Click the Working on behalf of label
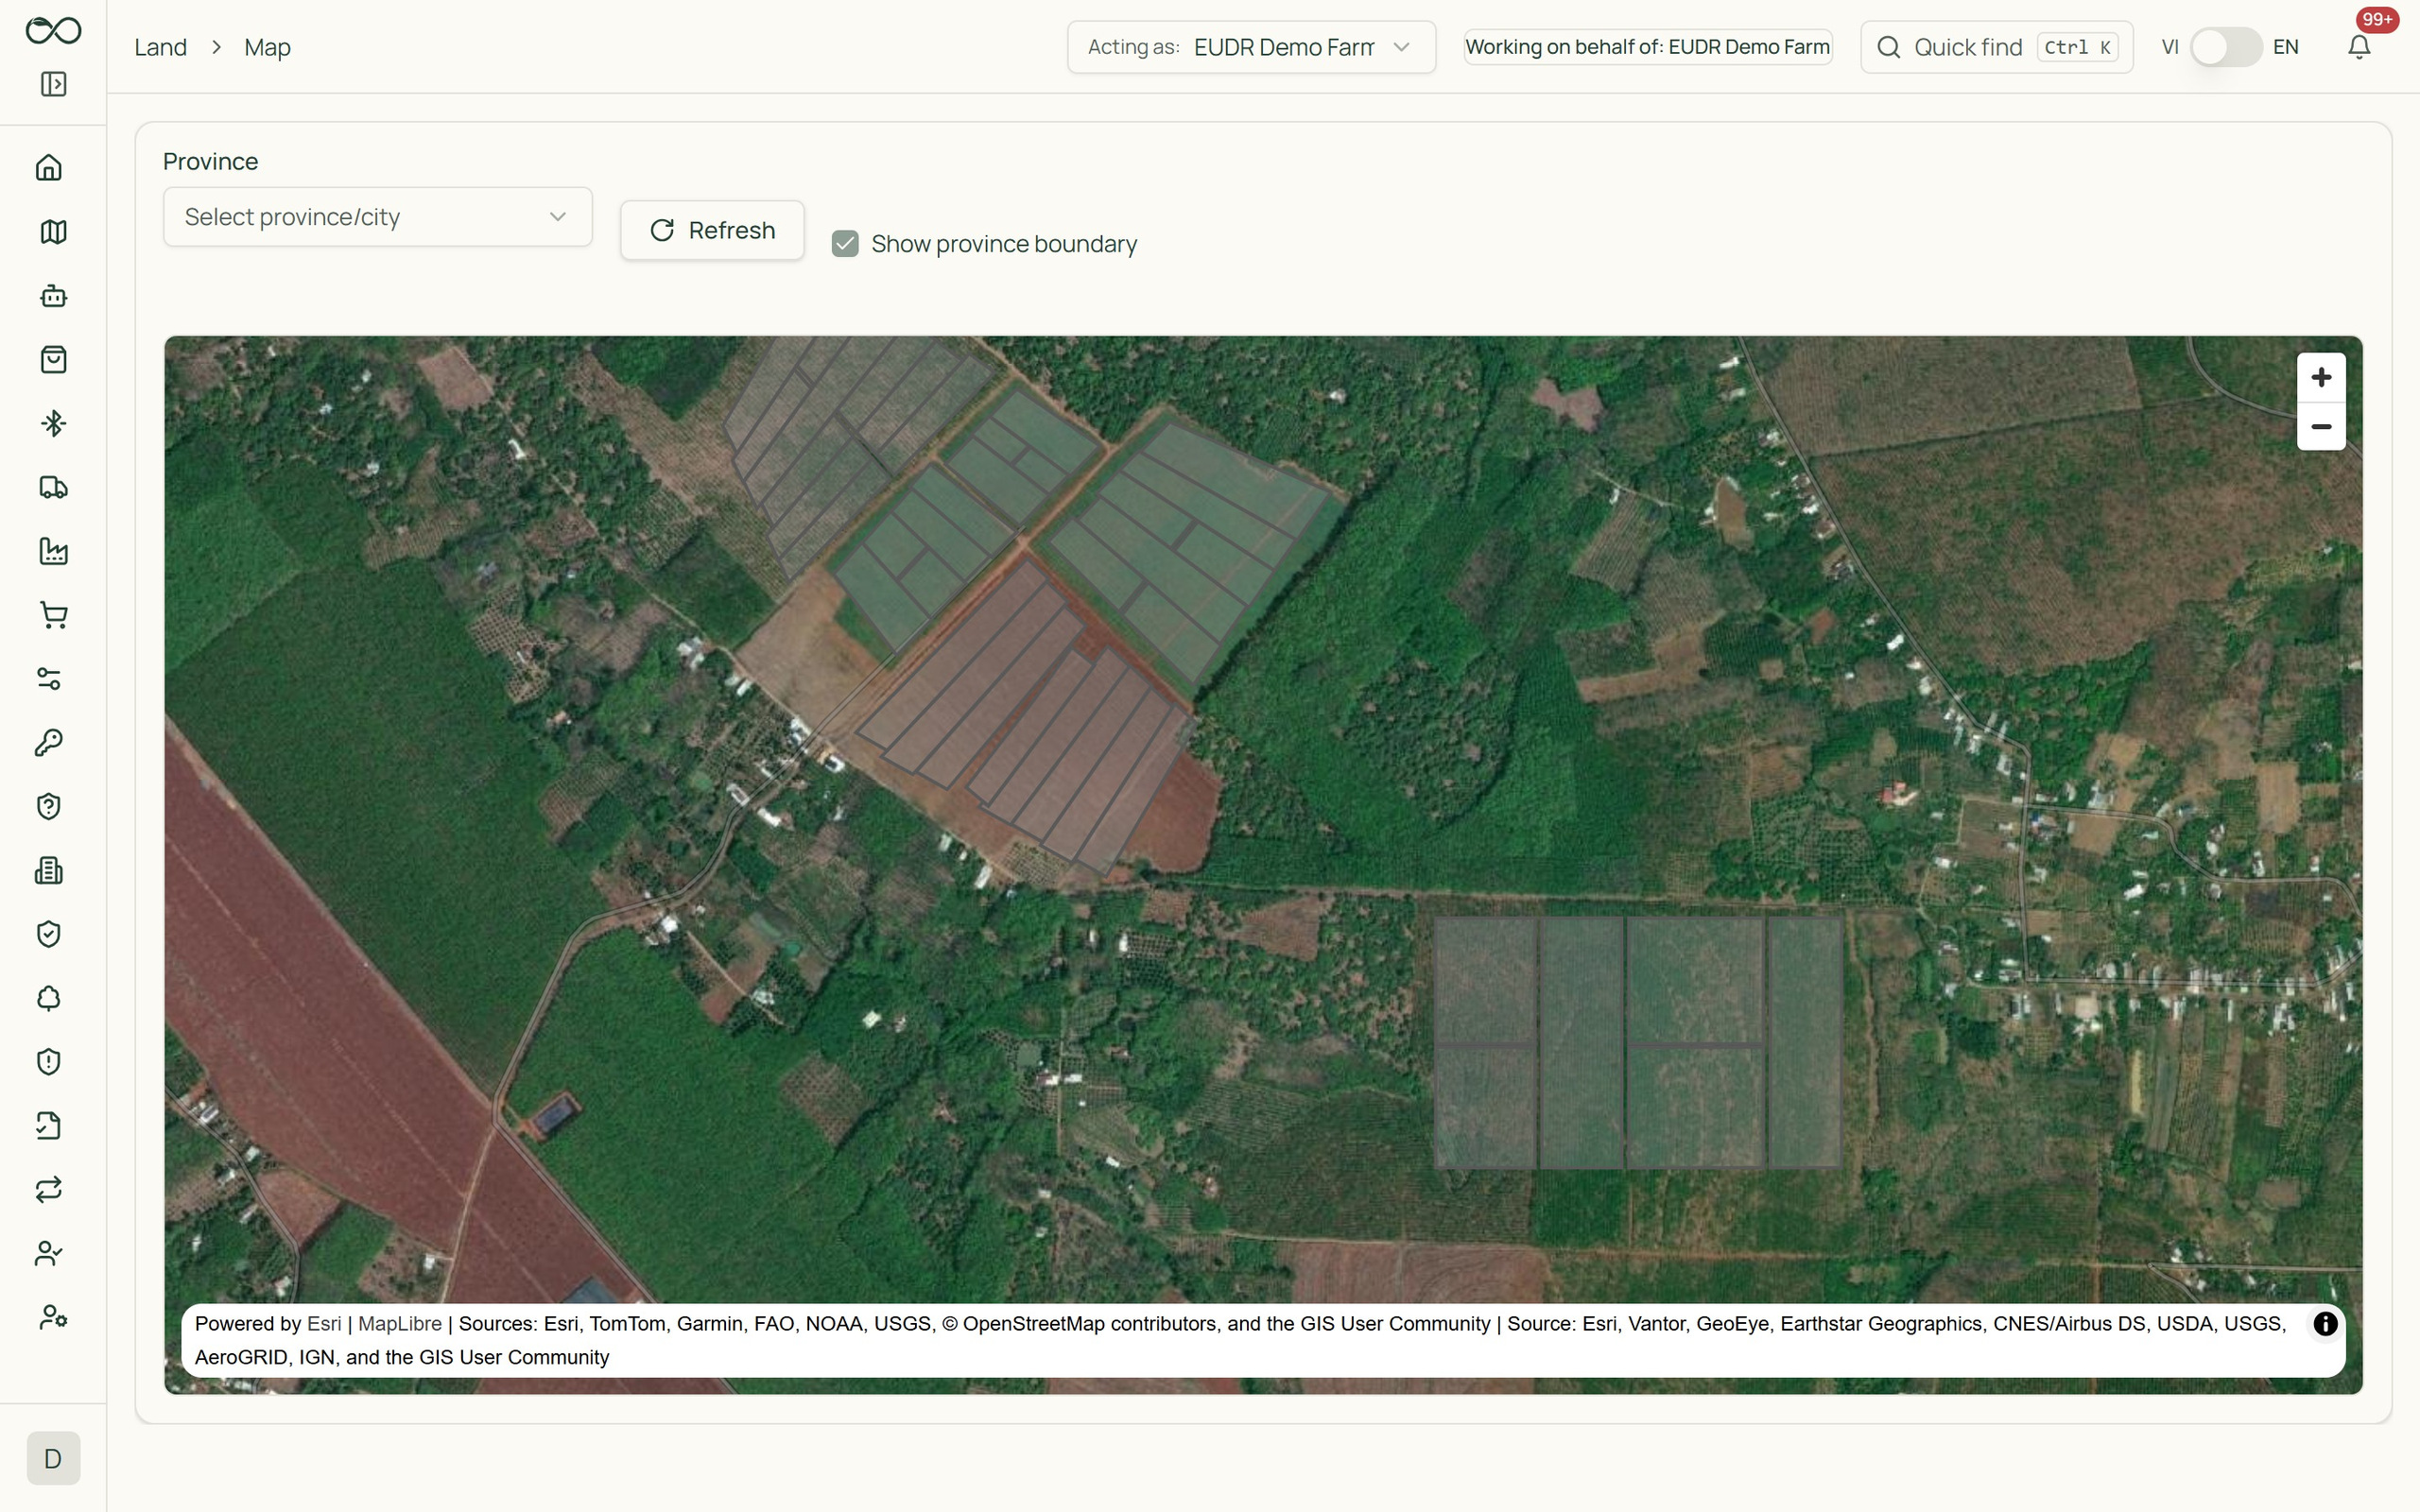The width and height of the screenshot is (2420, 1512). click(x=1647, y=47)
